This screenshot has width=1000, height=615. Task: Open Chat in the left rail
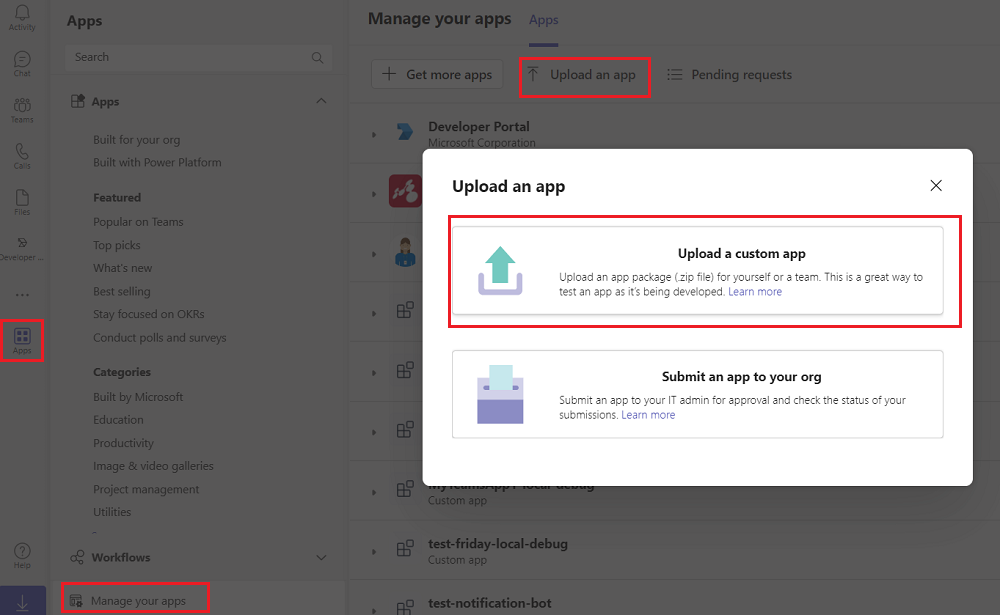point(22,64)
